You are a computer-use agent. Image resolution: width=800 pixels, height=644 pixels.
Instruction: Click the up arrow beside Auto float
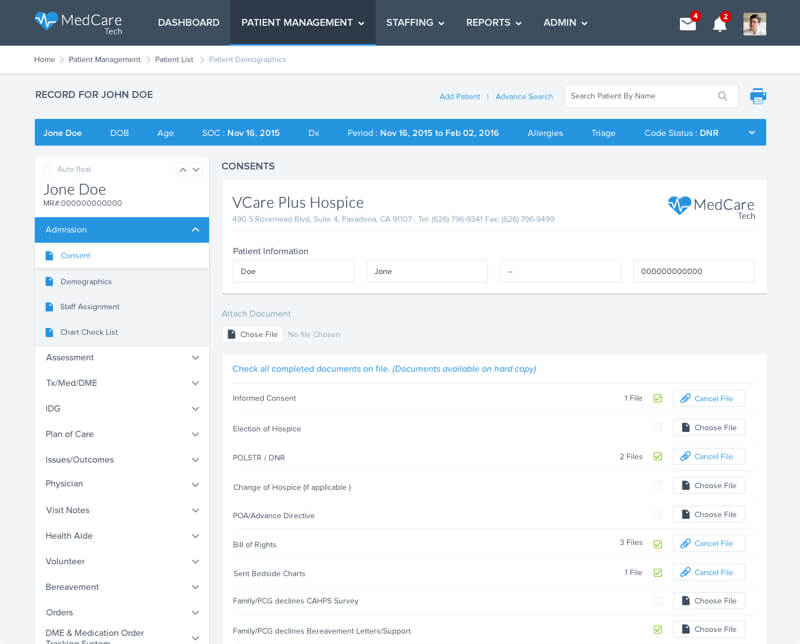[183, 170]
